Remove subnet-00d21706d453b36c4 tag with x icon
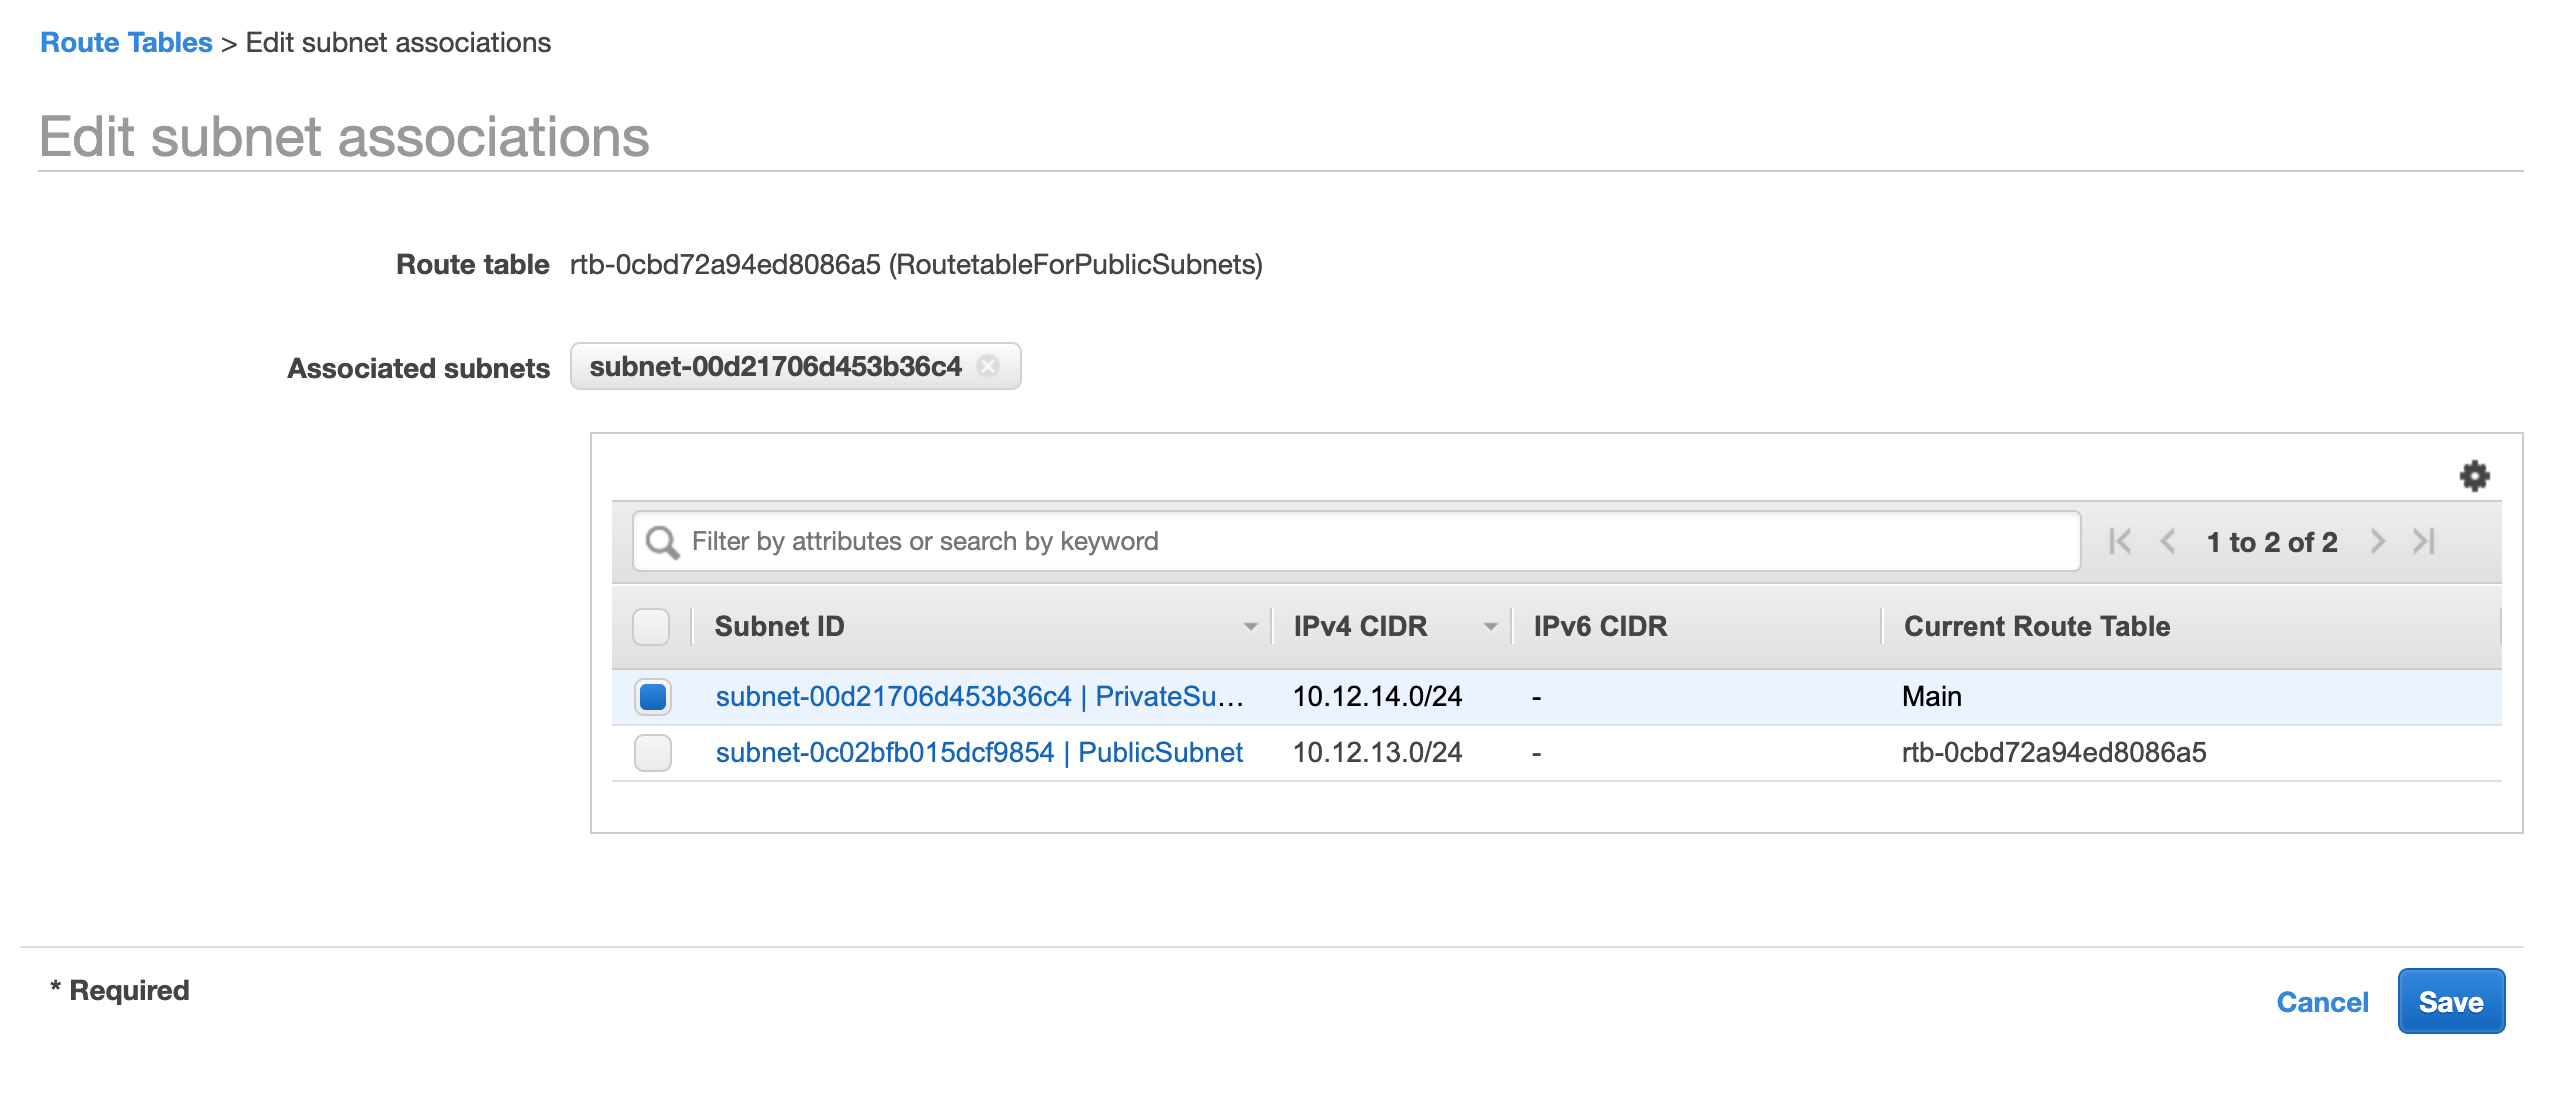 988,366
